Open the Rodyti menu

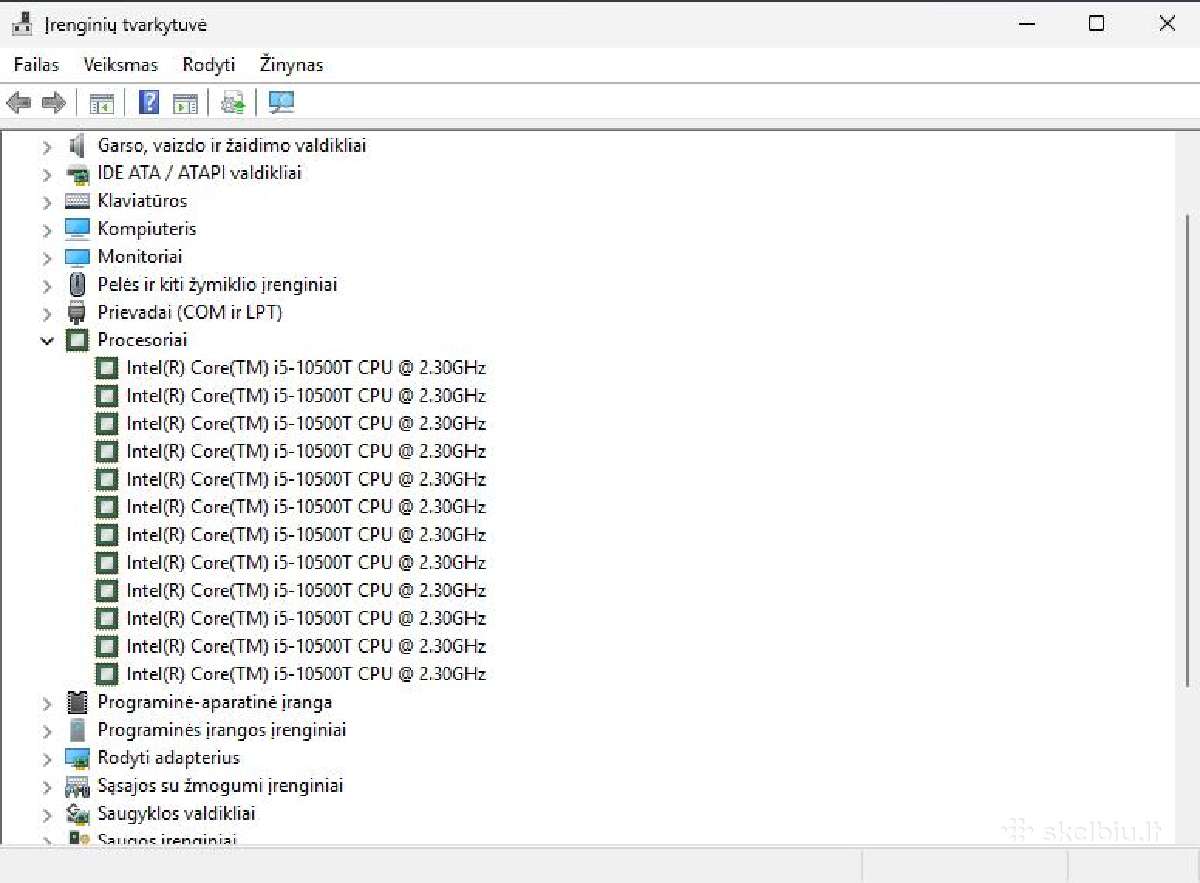[209, 65]
